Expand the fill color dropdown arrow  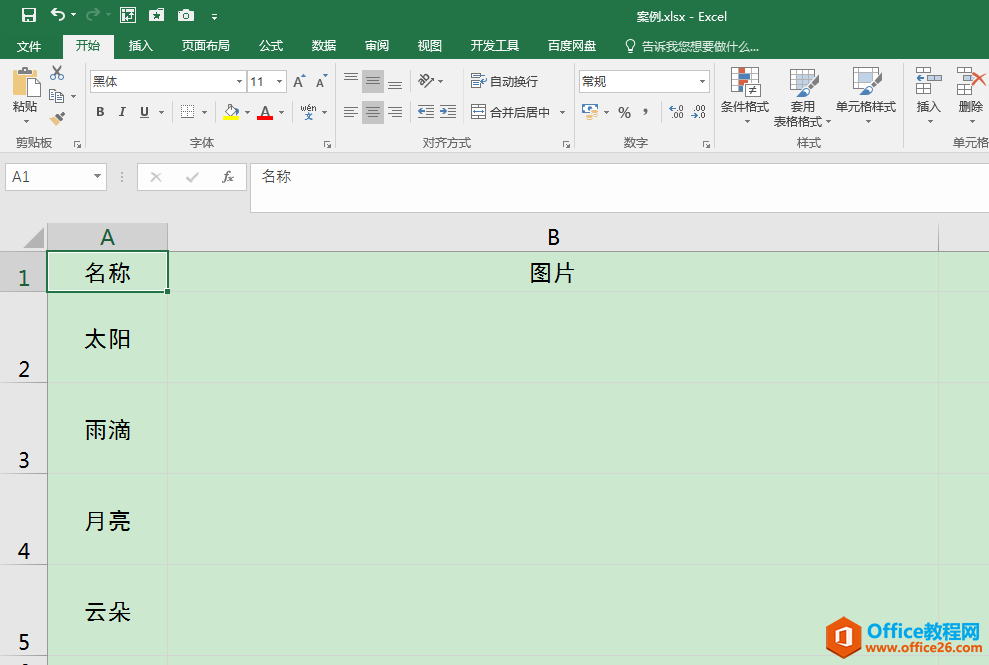coord(247,112)
